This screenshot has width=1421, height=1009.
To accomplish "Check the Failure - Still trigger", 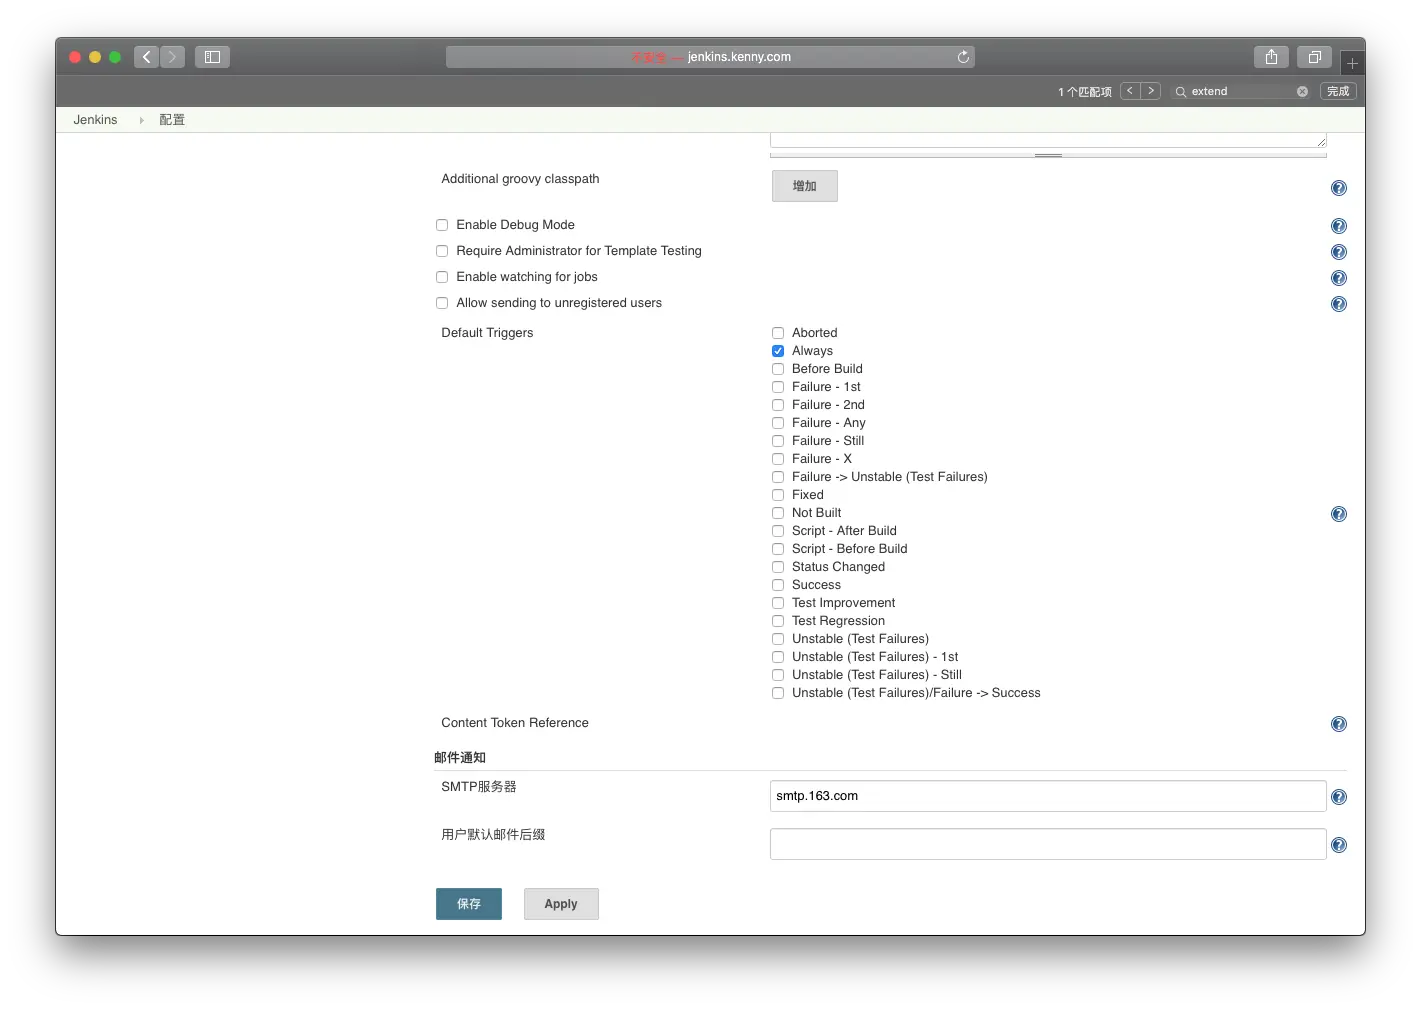I will pos(778,441).
